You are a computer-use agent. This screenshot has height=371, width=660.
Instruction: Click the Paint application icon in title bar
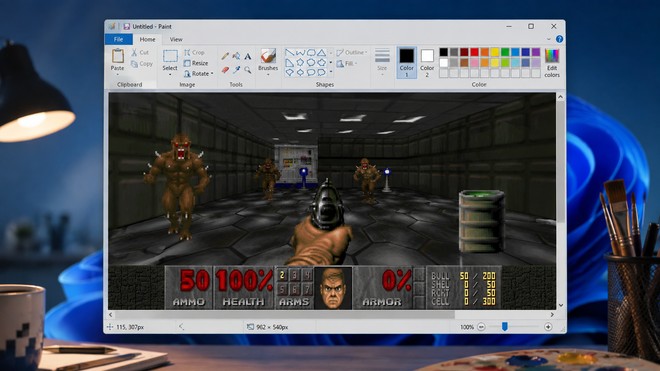click(112, 27)
